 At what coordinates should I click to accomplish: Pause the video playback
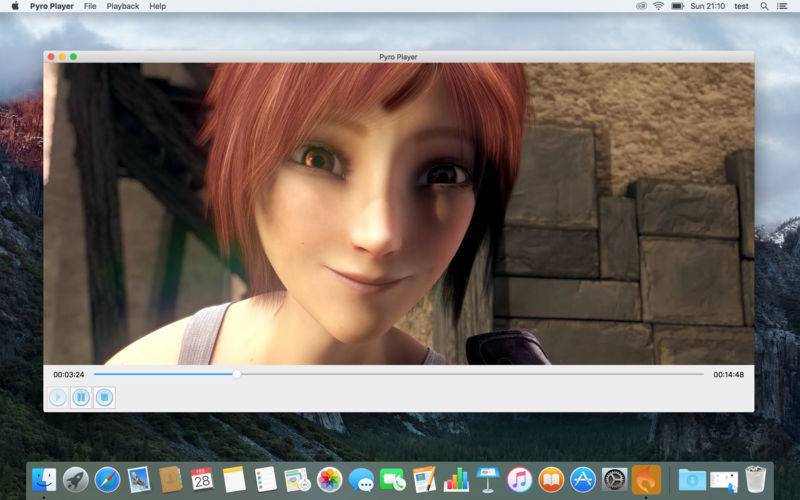81,397
